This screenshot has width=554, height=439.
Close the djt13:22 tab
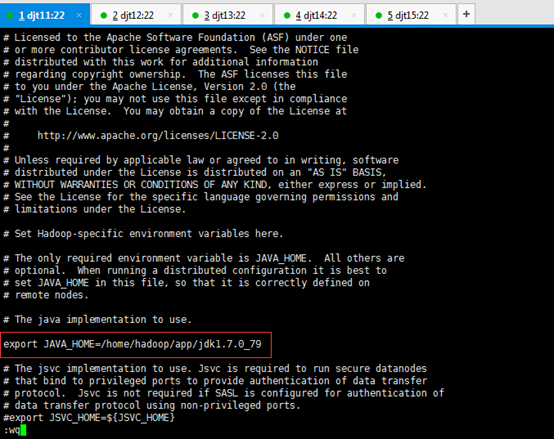click(x=262, y=15)
